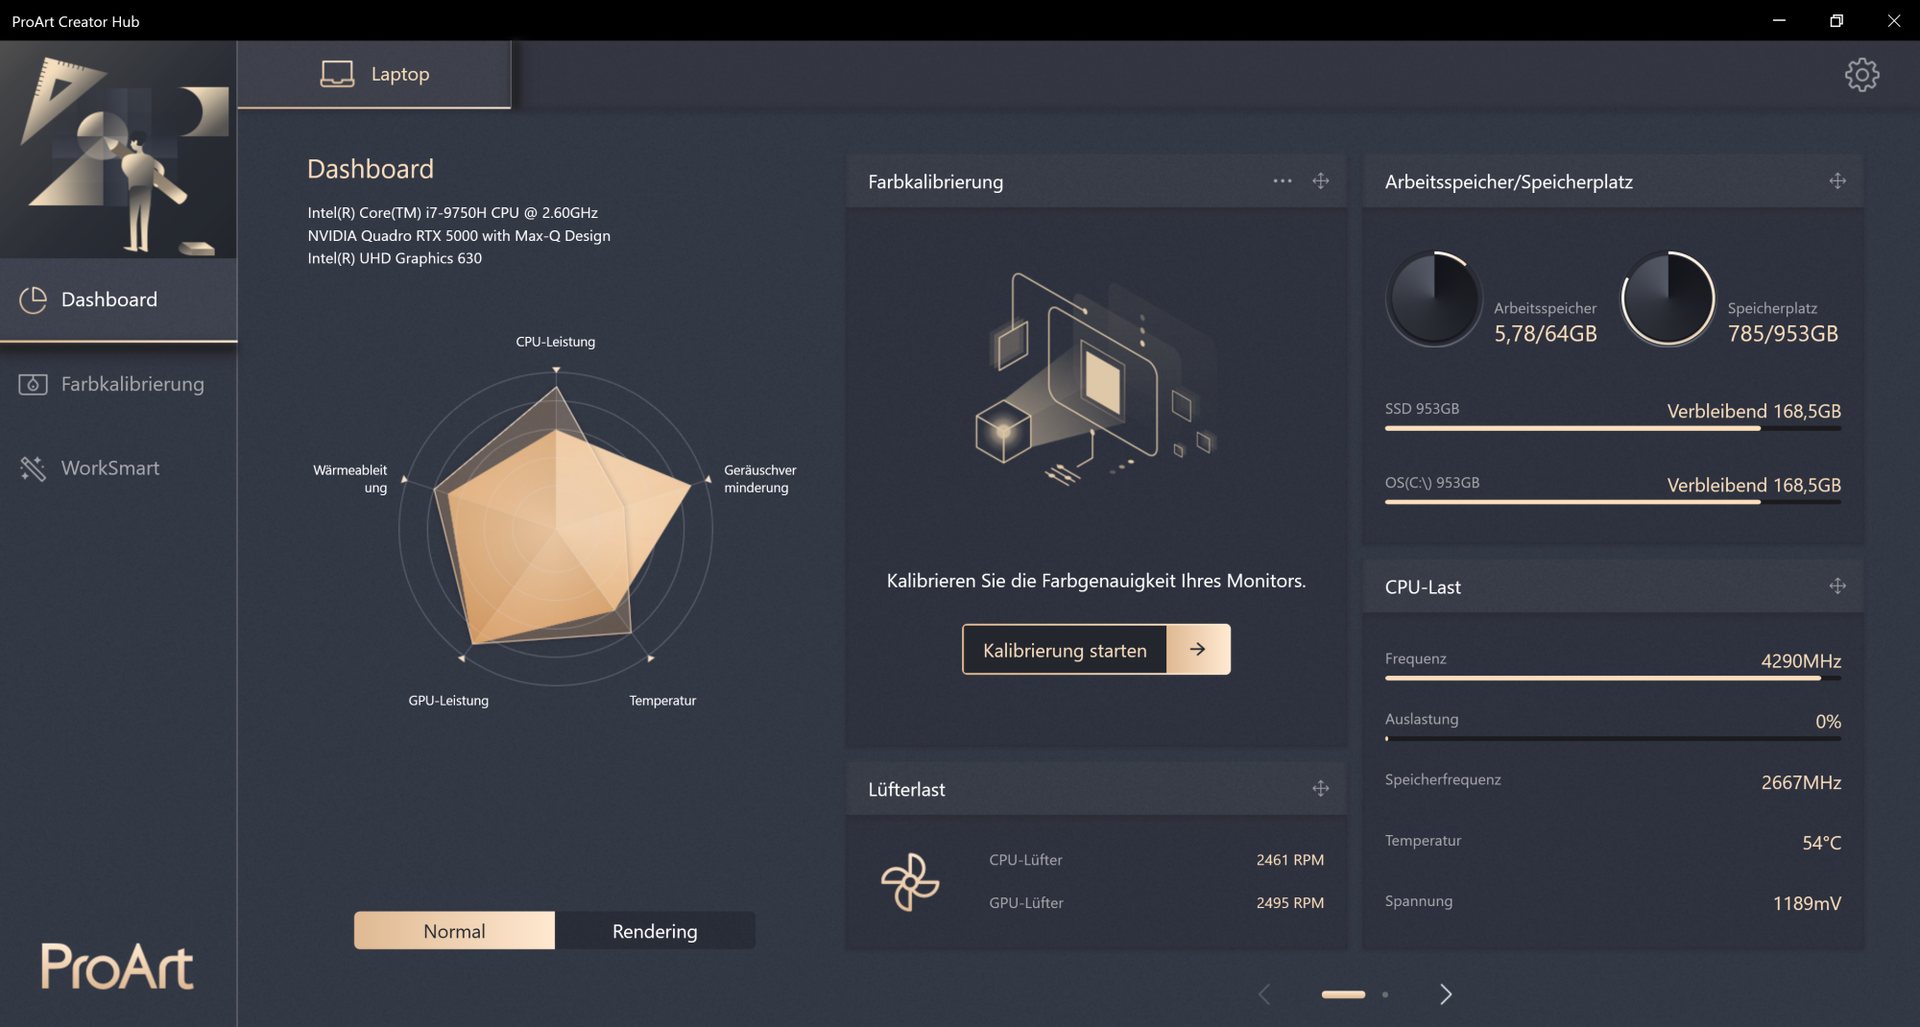Click the GPU-Leistung radar label
The height and width of the screenshot is (1027, 1920).
click(x=448, y=701)
